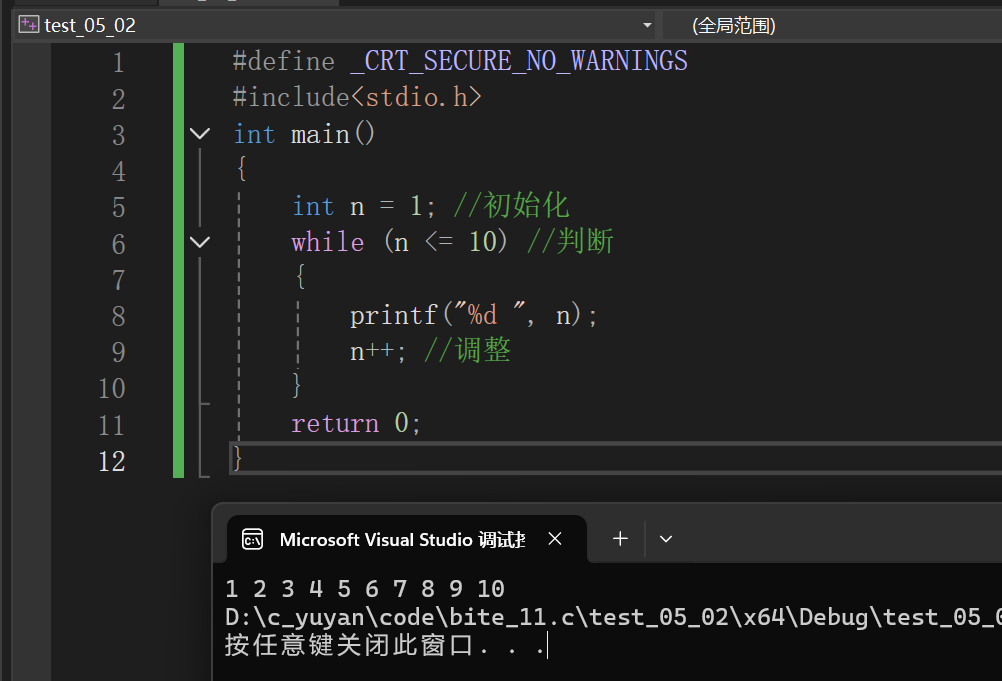Screen dimensions: 1002x681
Task: Click the #define directive keyword
Action: tap(284, 61)
